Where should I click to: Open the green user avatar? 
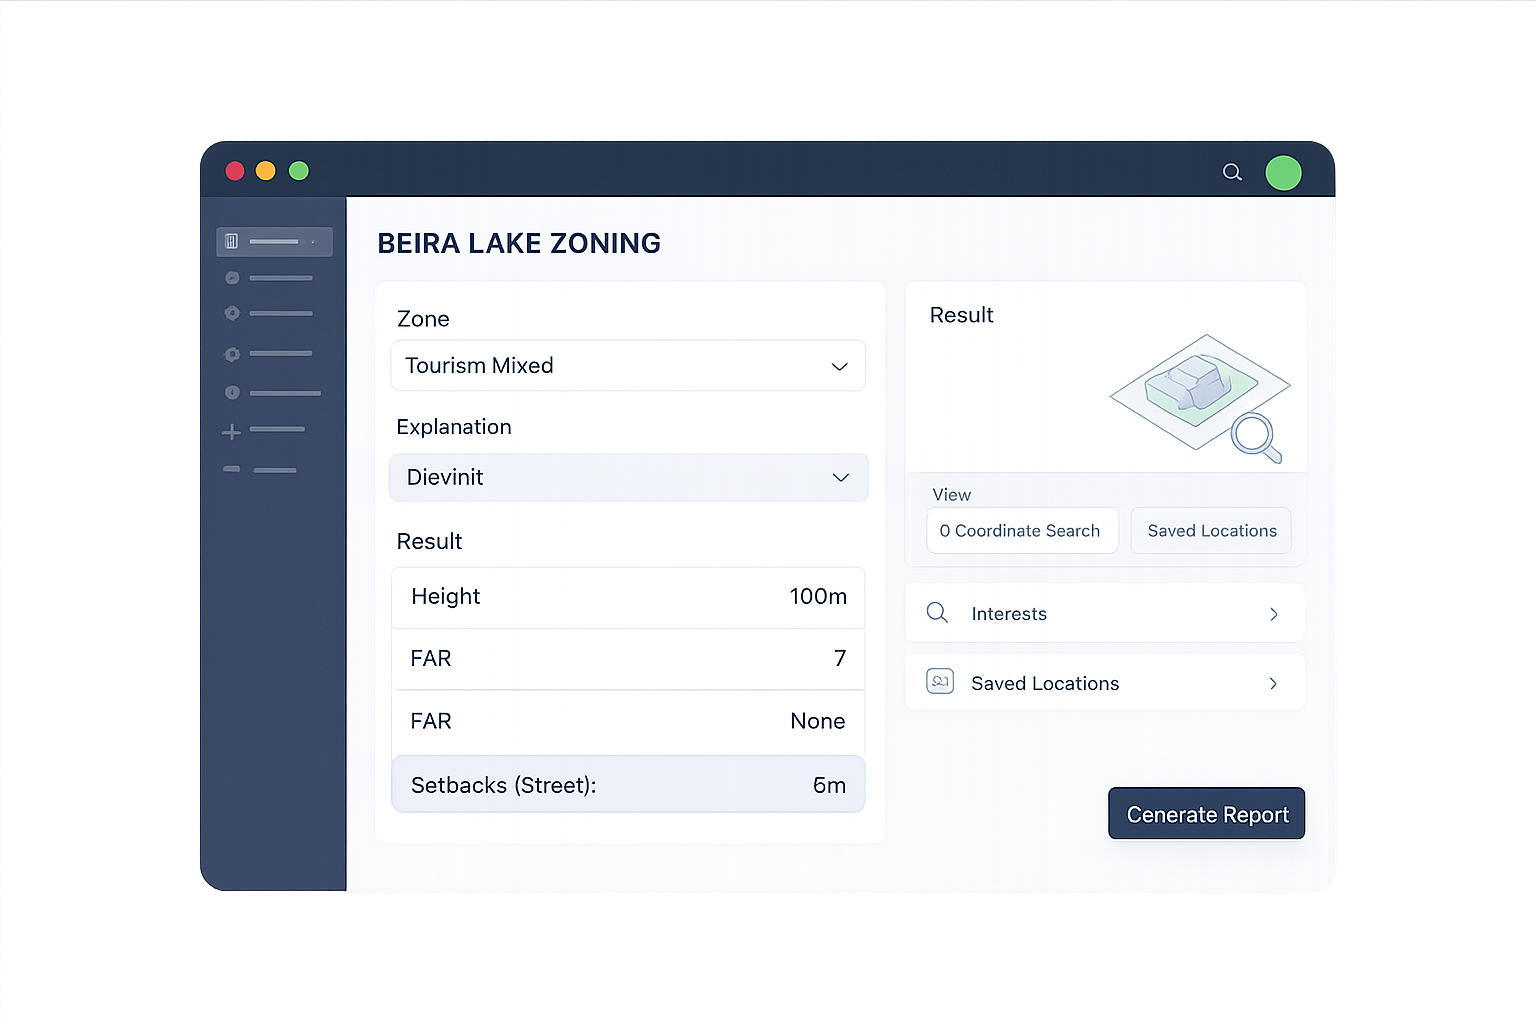(1283, 173)
